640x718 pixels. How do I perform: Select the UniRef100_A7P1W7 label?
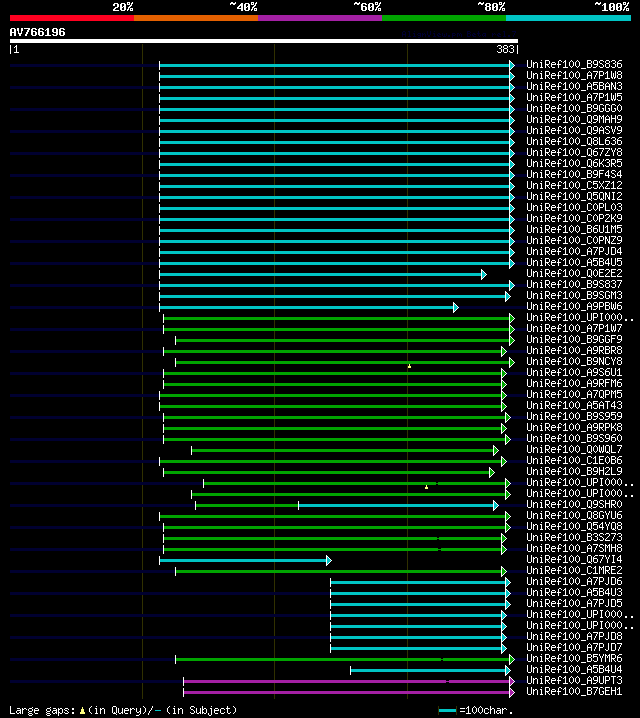(574, 328)
